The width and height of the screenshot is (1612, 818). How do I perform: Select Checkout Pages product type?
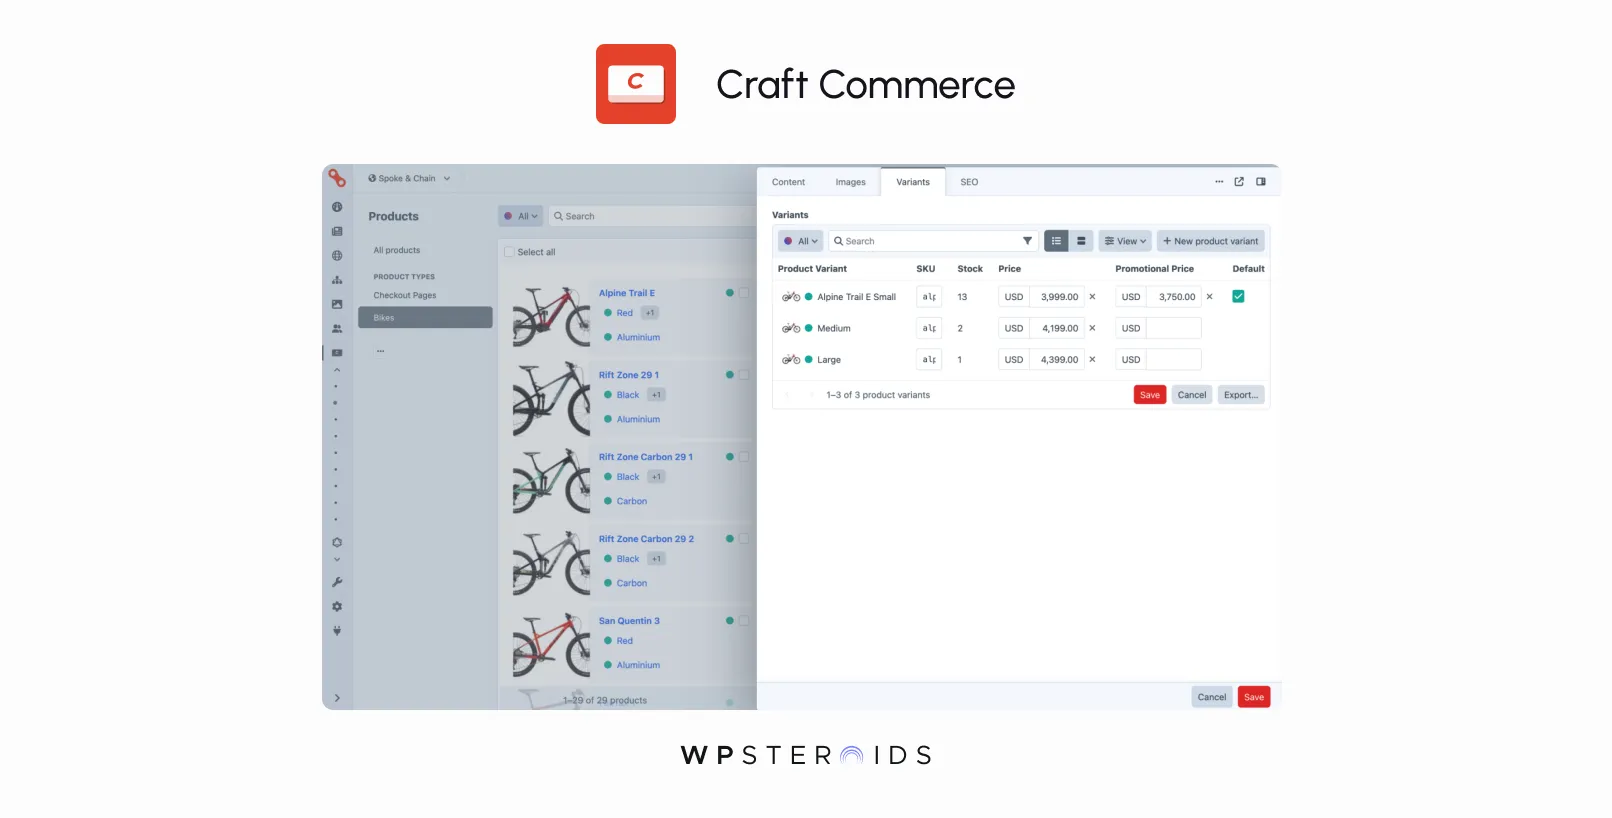405,295
